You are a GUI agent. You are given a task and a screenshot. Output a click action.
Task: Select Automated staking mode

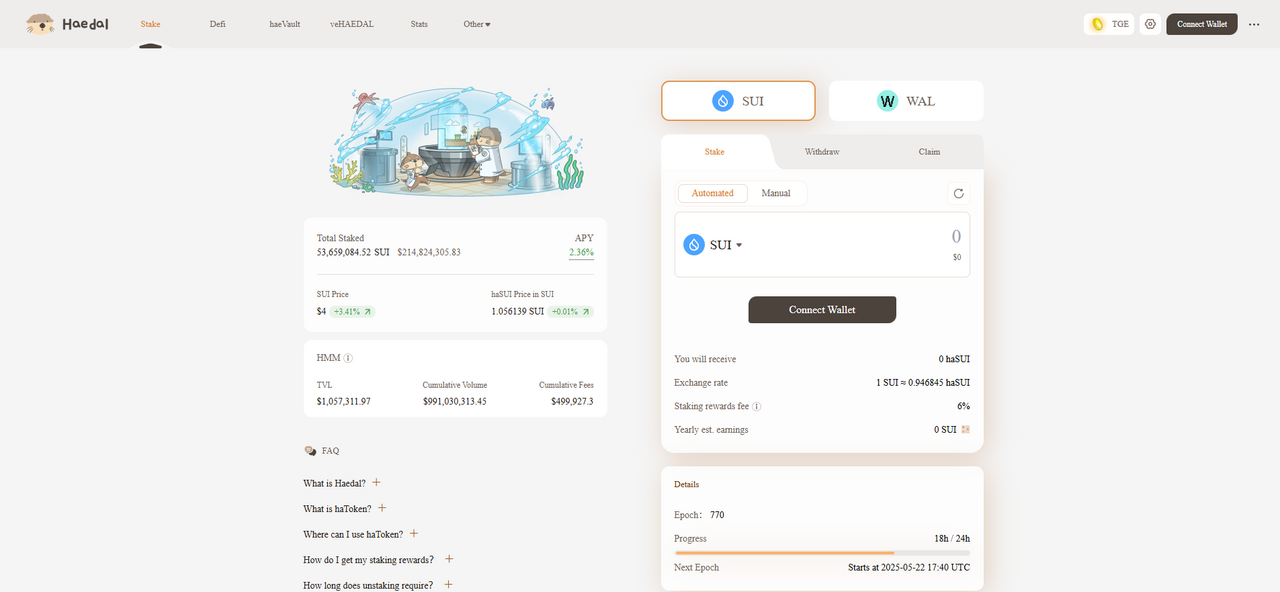712,193
